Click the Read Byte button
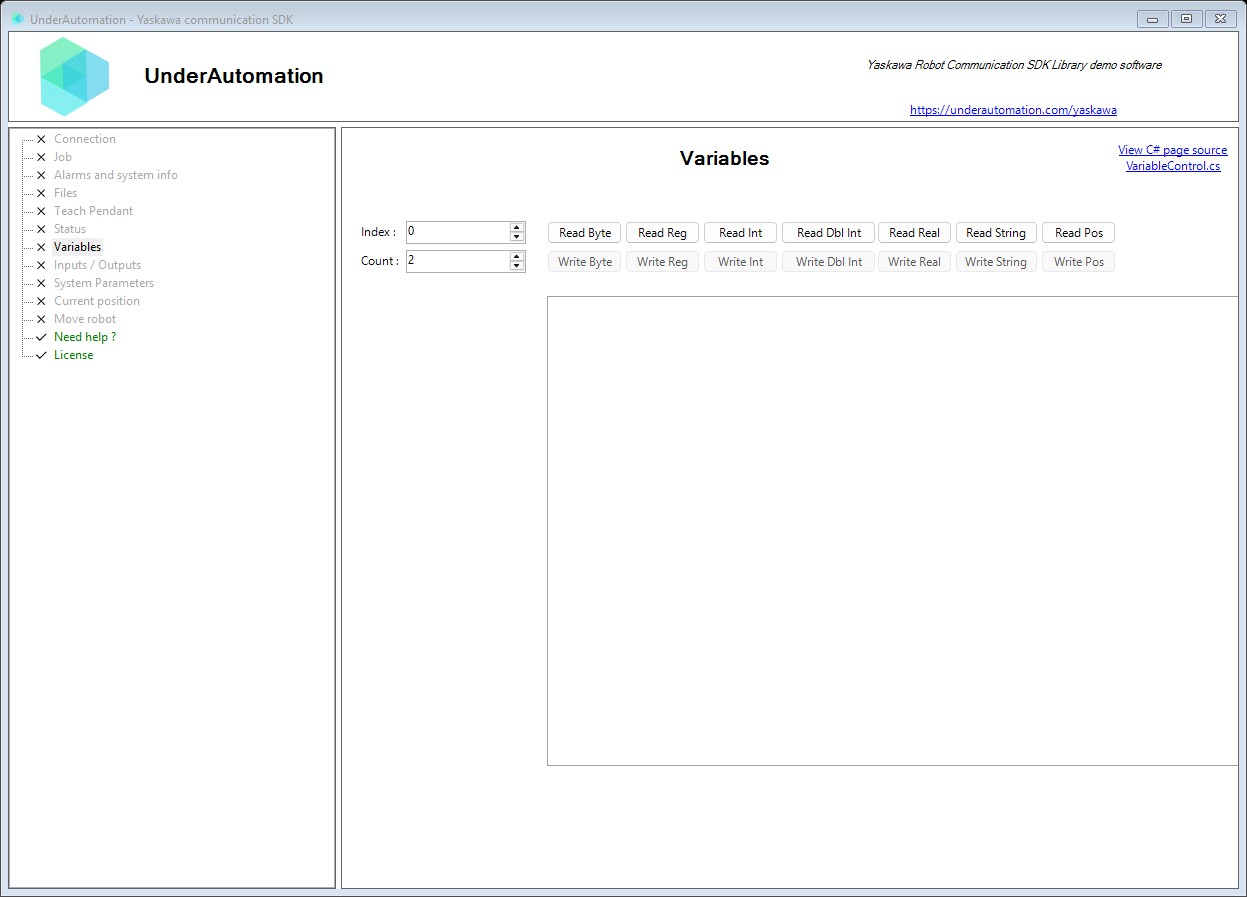The image size is (1247, 897). click(x=585, y=233)
